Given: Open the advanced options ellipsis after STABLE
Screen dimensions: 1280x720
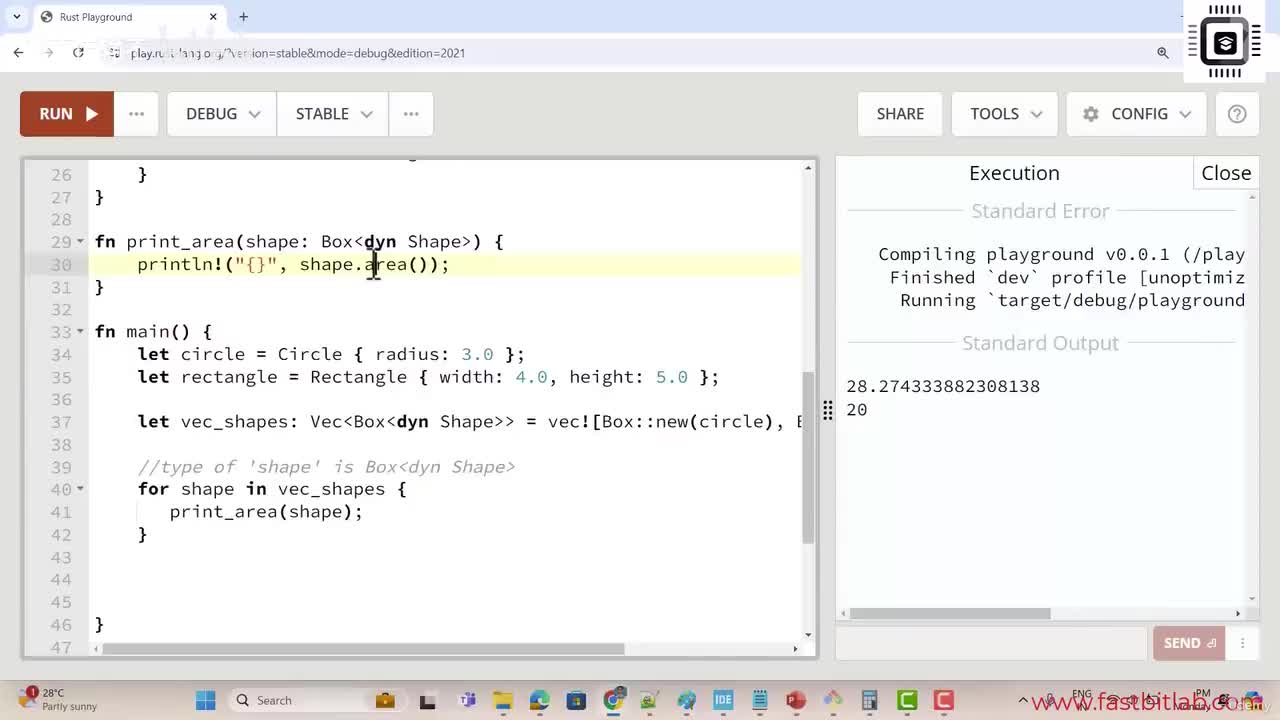Looking at the screenshot, I should [411, 114].
